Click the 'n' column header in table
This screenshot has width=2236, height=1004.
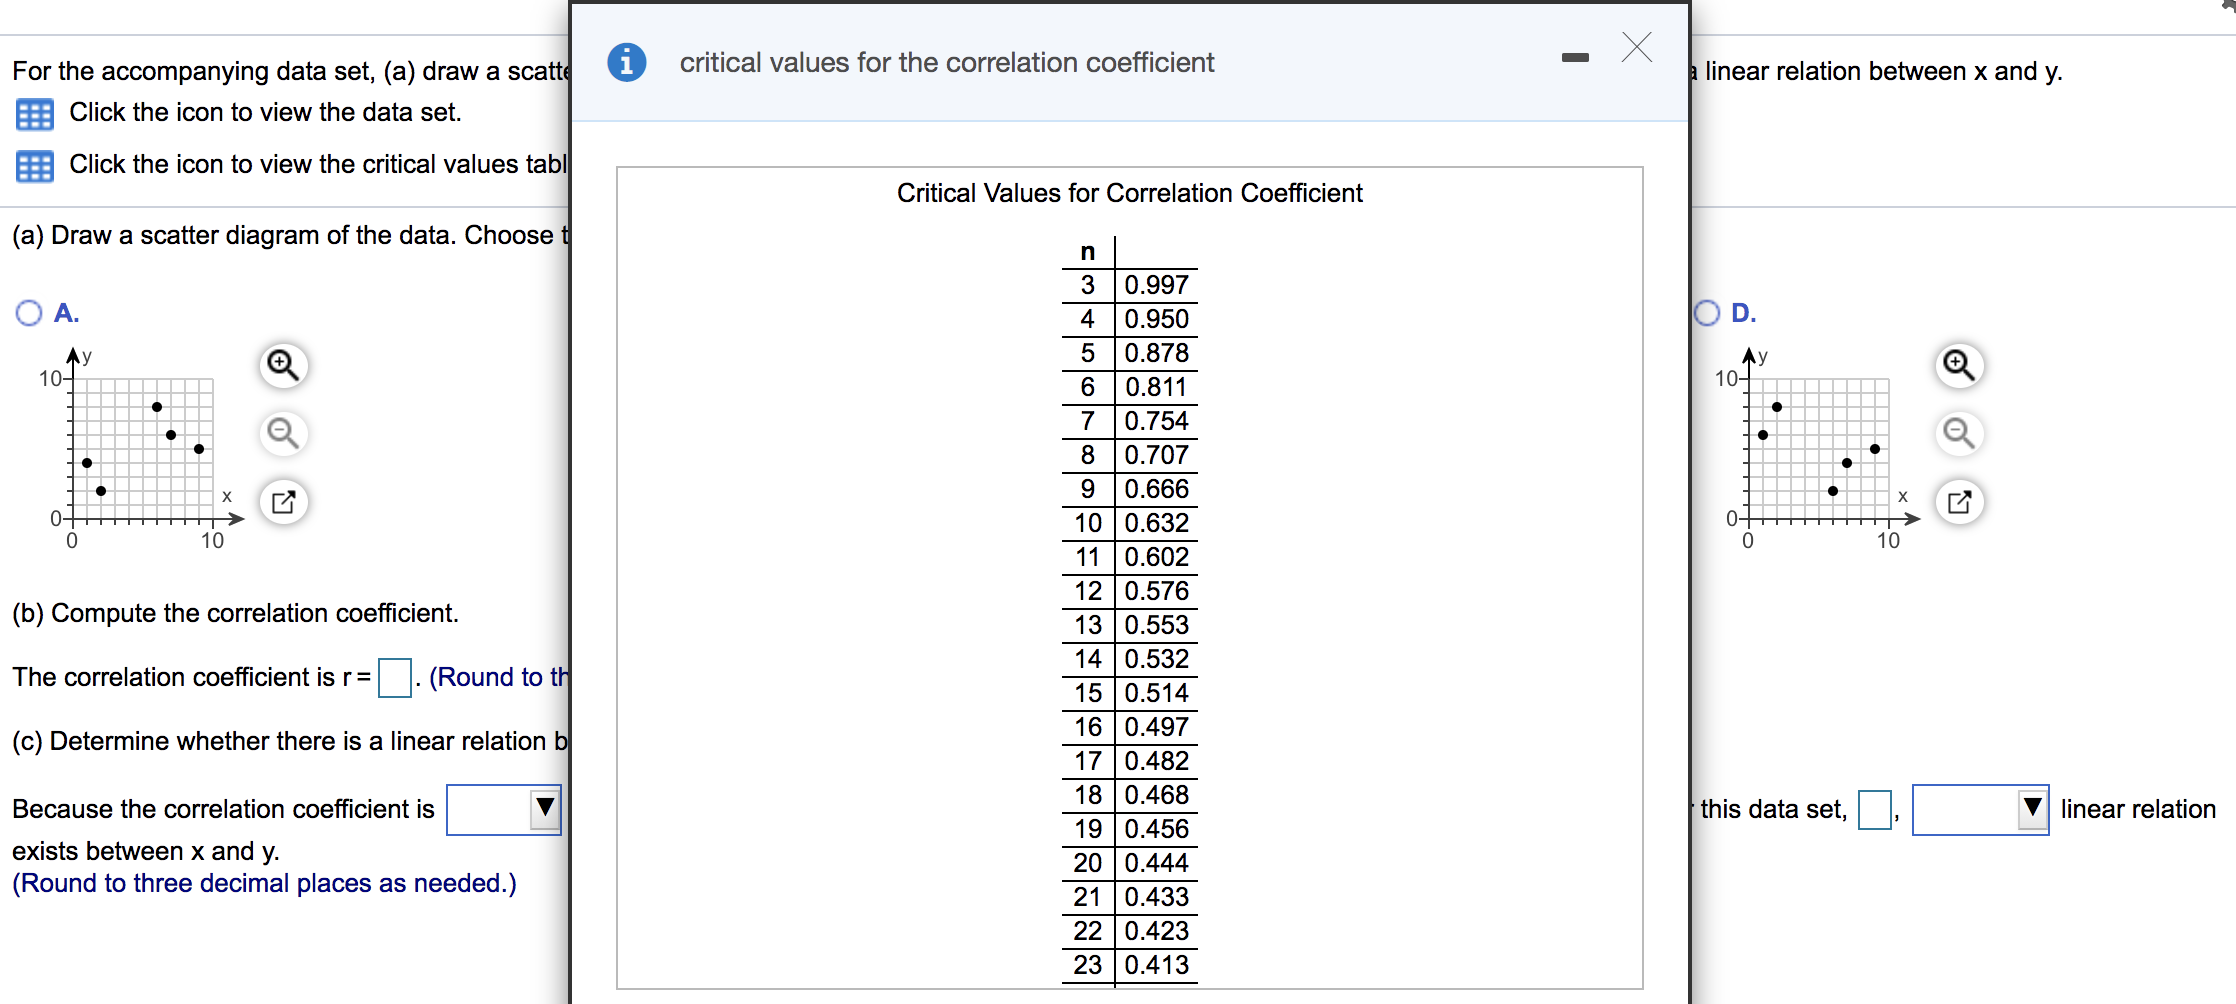point(1088,252)
